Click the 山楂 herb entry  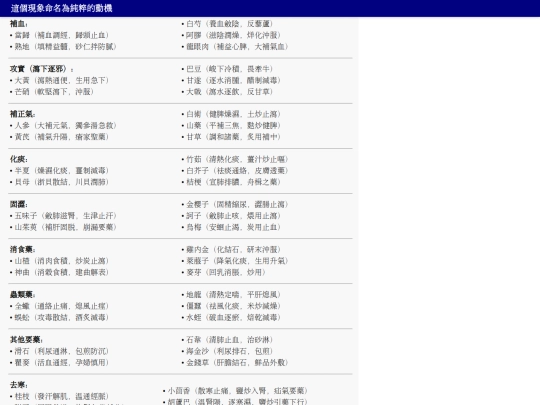pyautogui.click(x=59, y=261)
